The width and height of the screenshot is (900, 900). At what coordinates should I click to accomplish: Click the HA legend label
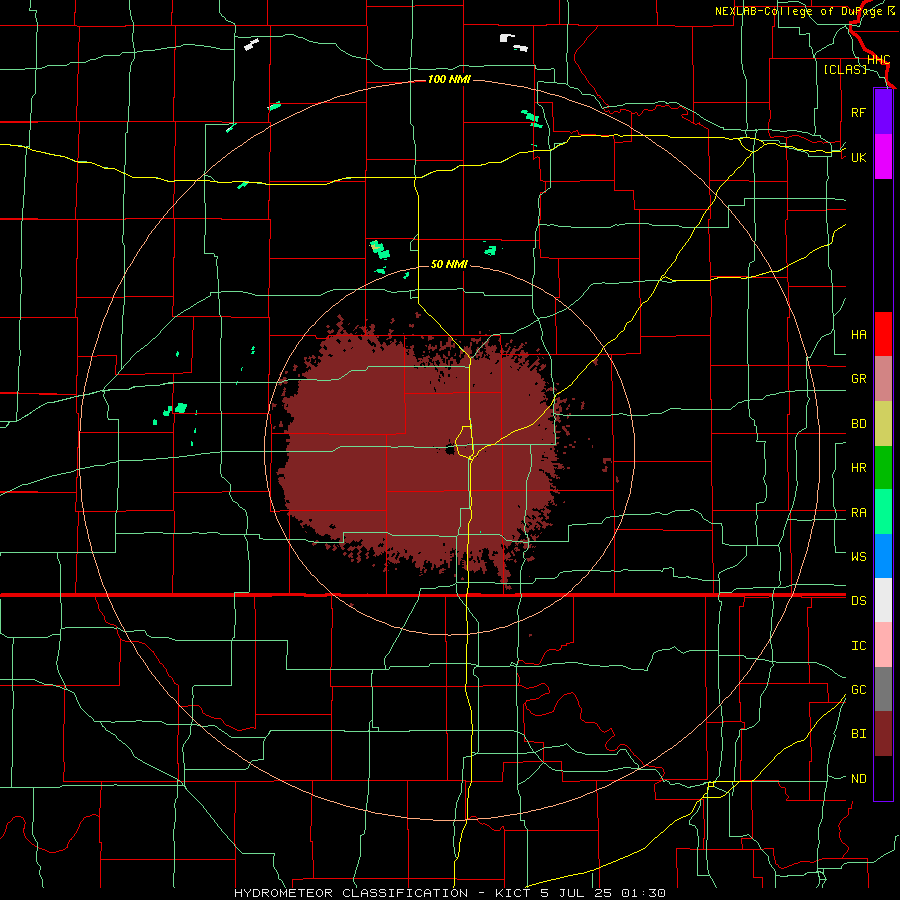coord(858,334)
